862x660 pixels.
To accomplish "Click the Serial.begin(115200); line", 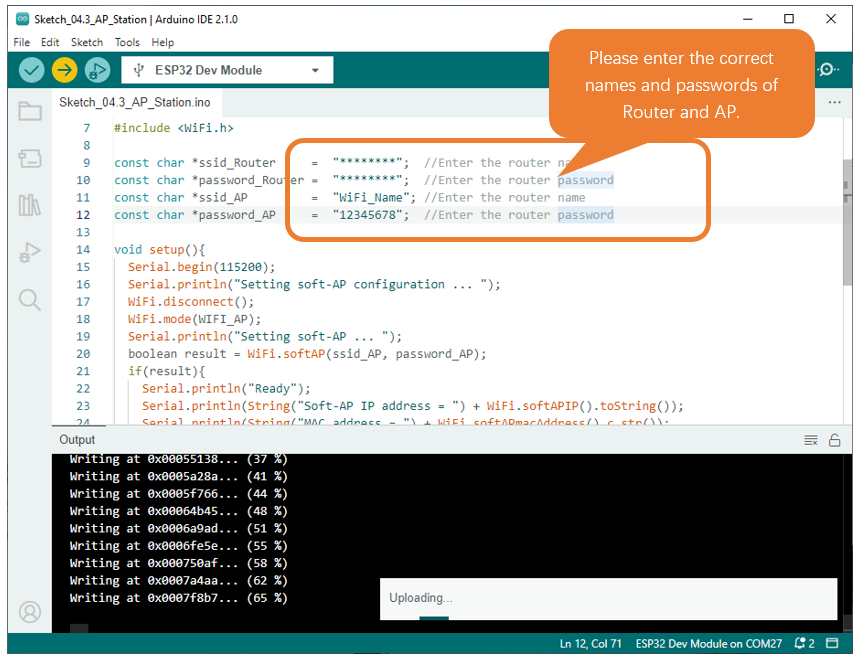I will tap(201, 267).
